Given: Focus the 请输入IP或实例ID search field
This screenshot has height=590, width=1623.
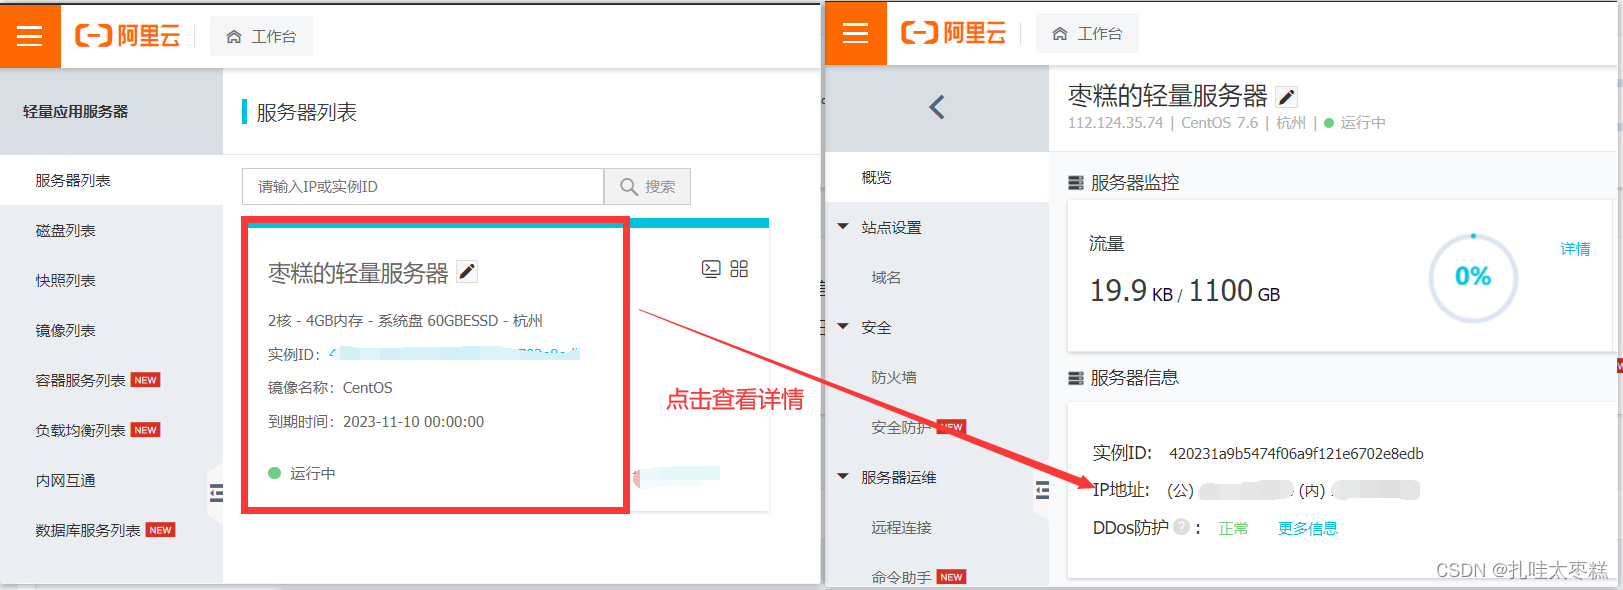Looking at the screenshot, I should 423,186.
